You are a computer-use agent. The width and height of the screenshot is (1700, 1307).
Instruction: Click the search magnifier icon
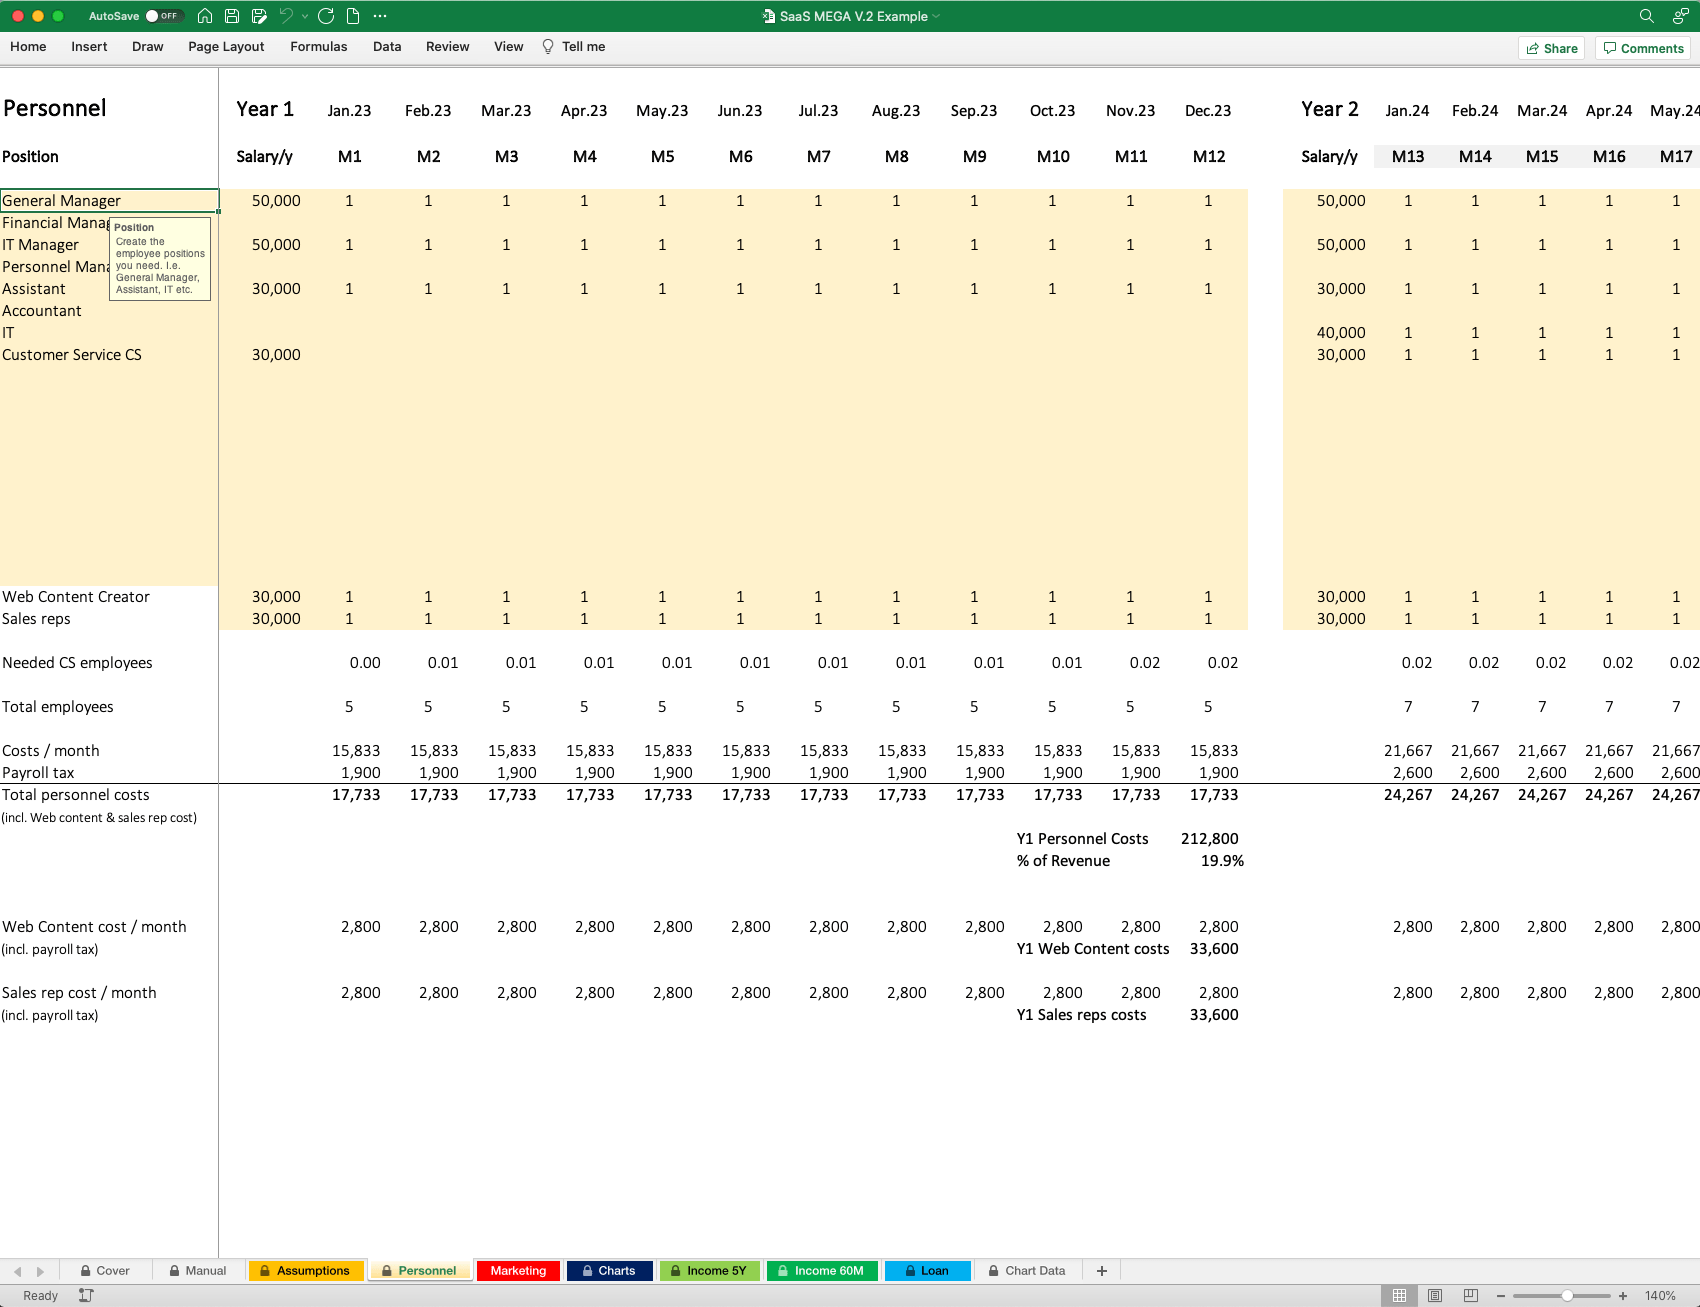tap(1646, 16)
